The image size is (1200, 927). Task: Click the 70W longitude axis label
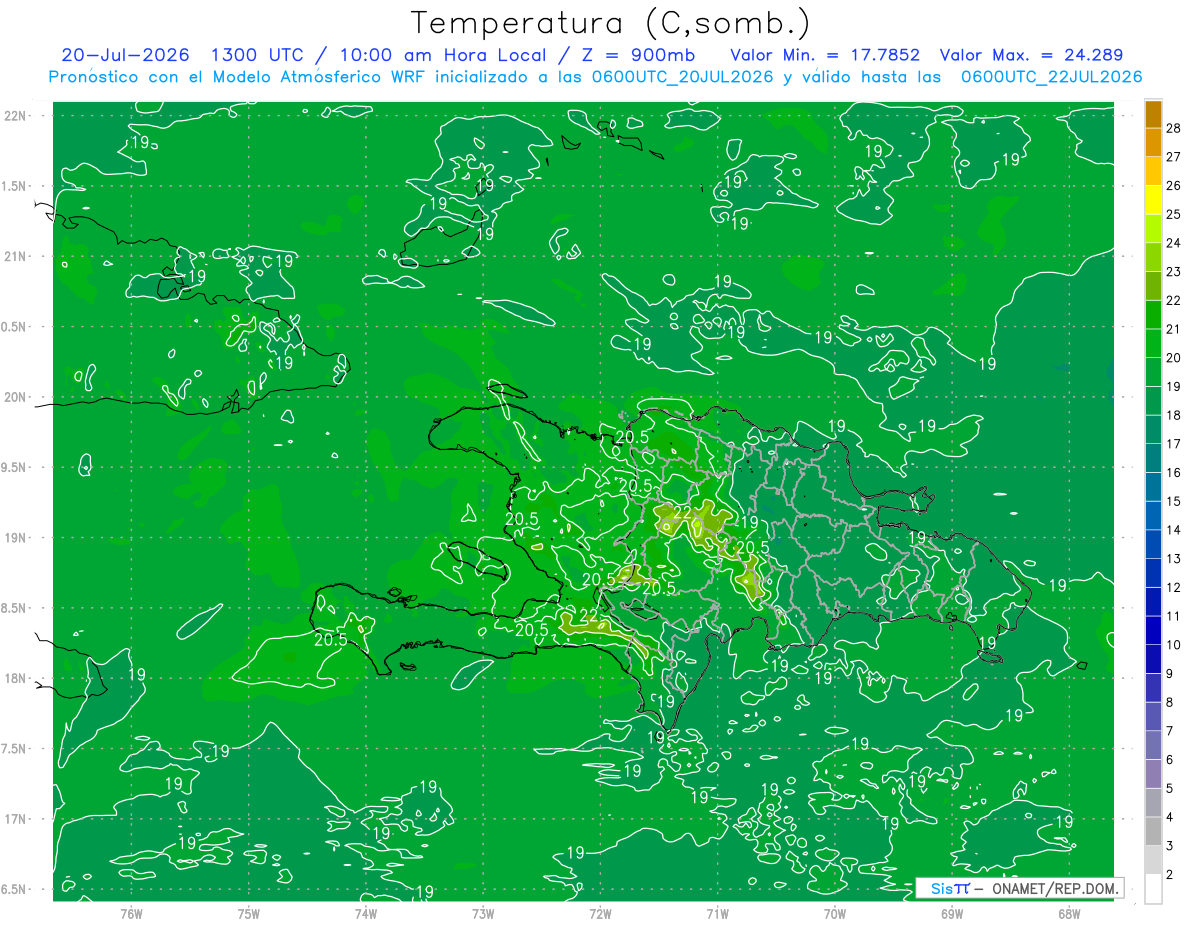[x=835, y=913]
